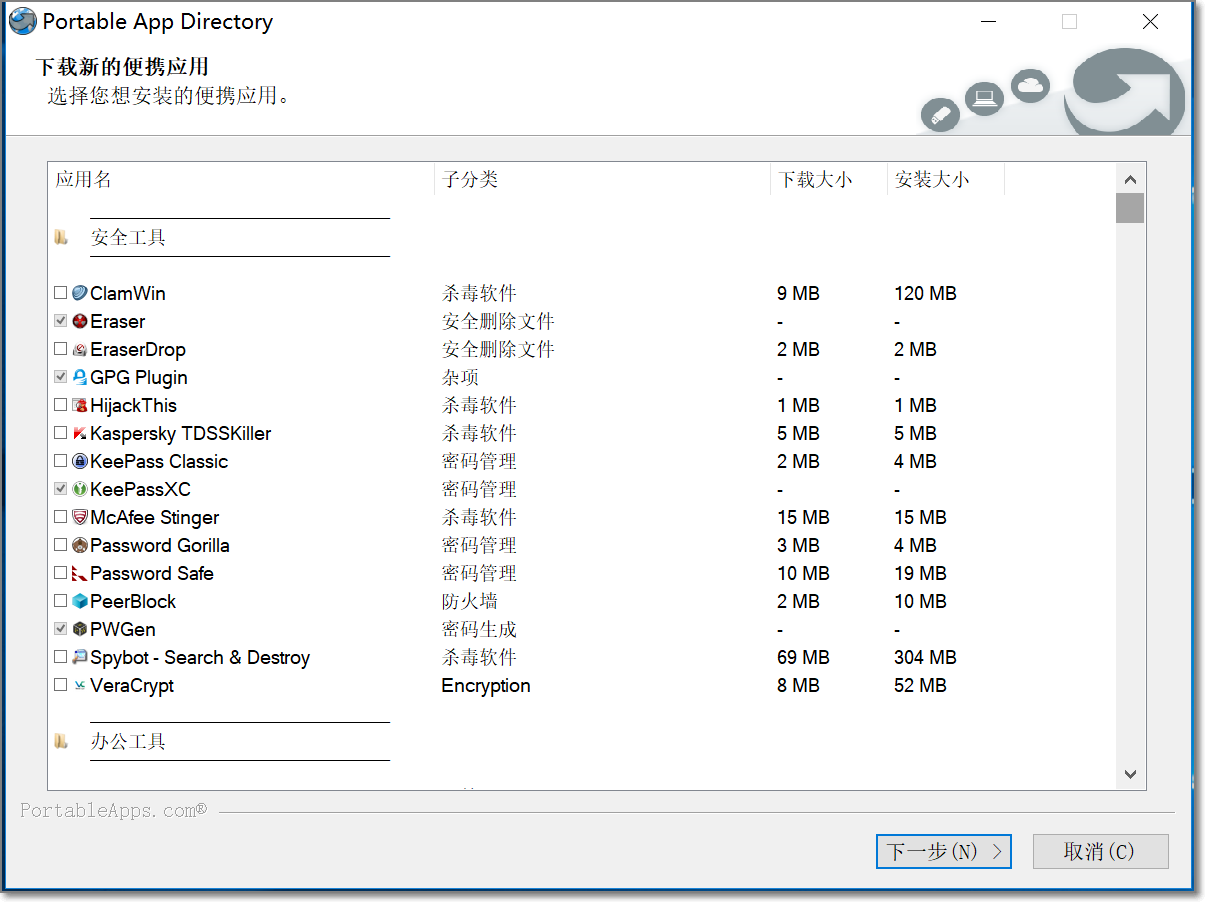Check the EraserDrop checkbox
The width and height of the screenshot is (1205, 902).
click(x=61, y=349)
